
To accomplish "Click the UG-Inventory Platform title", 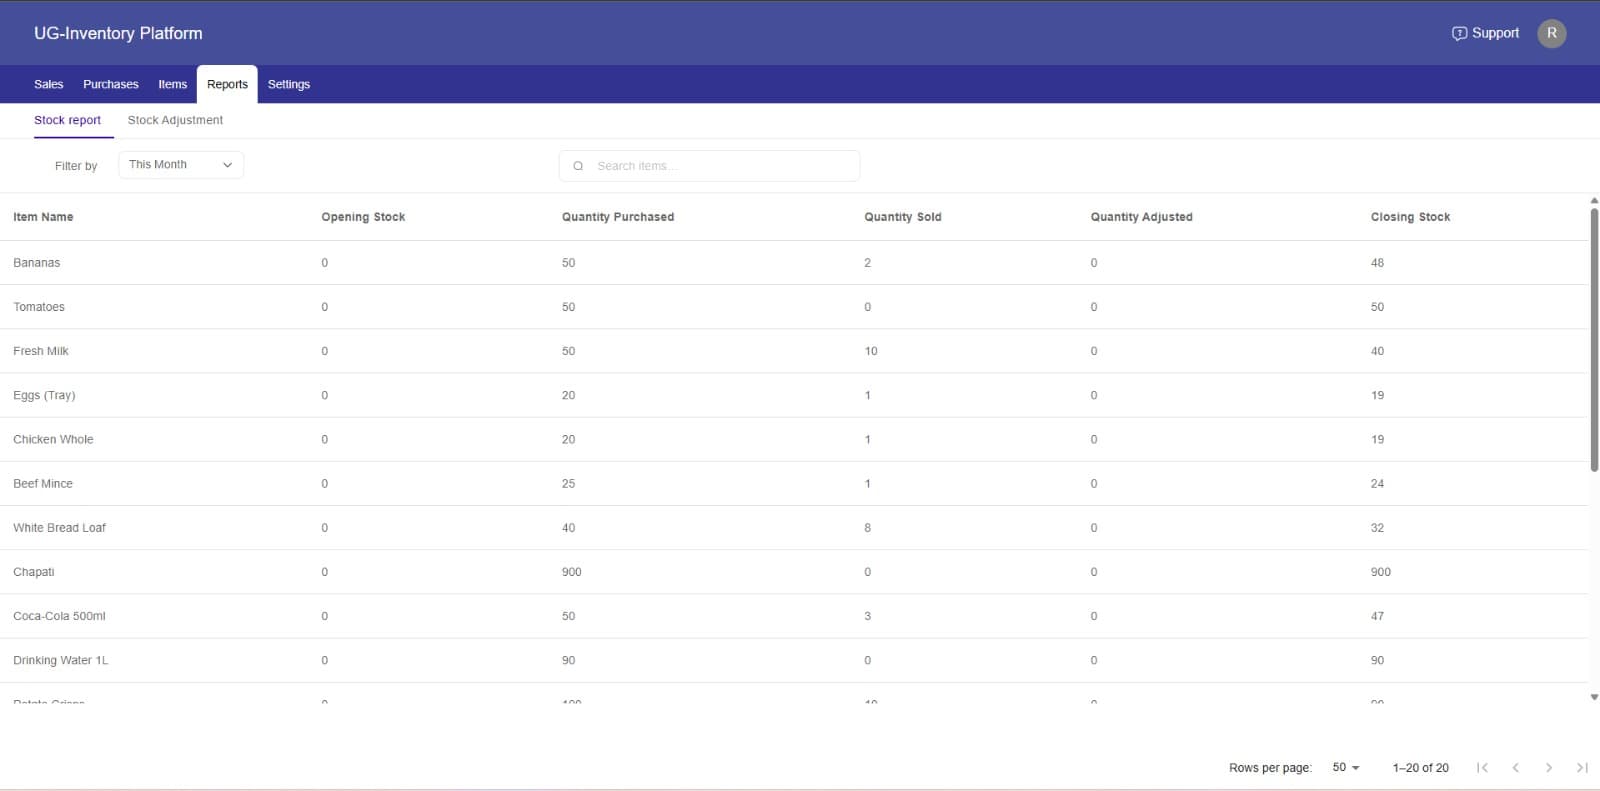I will tap(118, 33).
